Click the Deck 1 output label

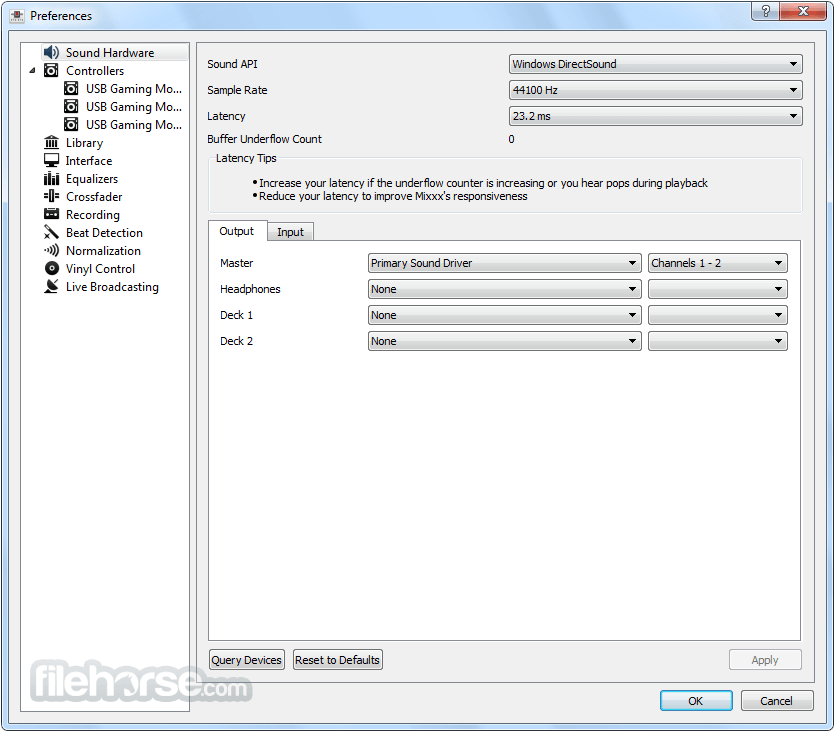tap(236, 315)
